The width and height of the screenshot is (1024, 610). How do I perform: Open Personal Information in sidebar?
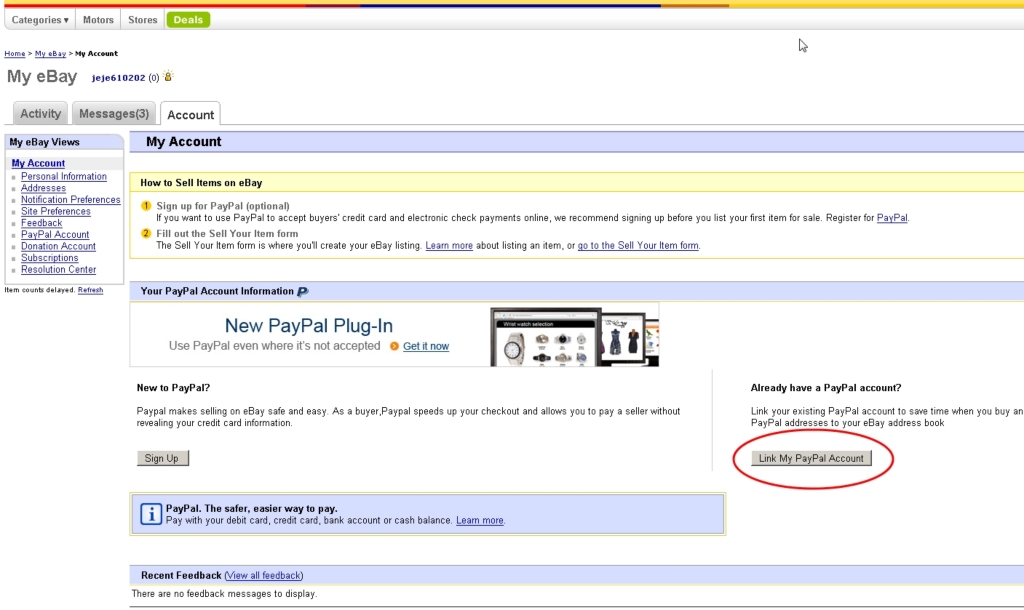click(x=63, y=176)
